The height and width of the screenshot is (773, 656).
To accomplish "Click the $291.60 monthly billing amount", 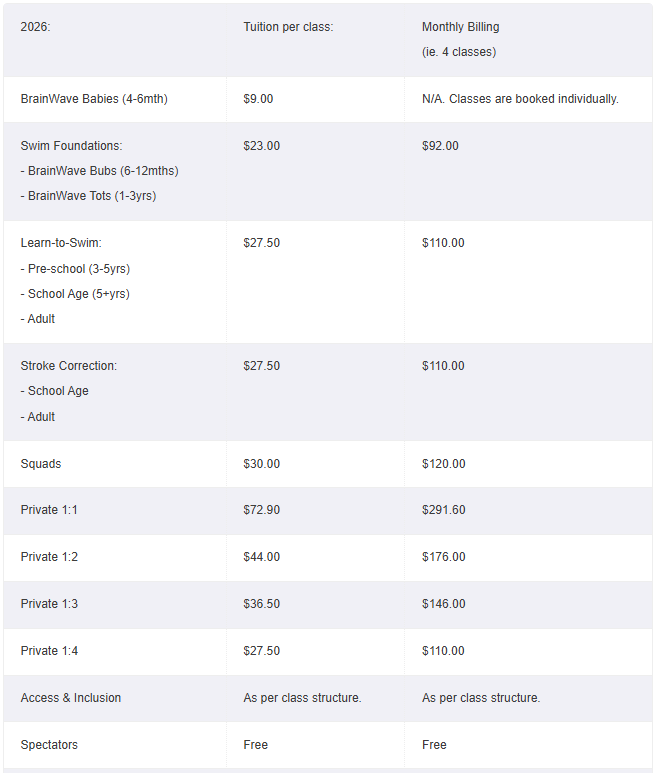I will pos(443,510).
